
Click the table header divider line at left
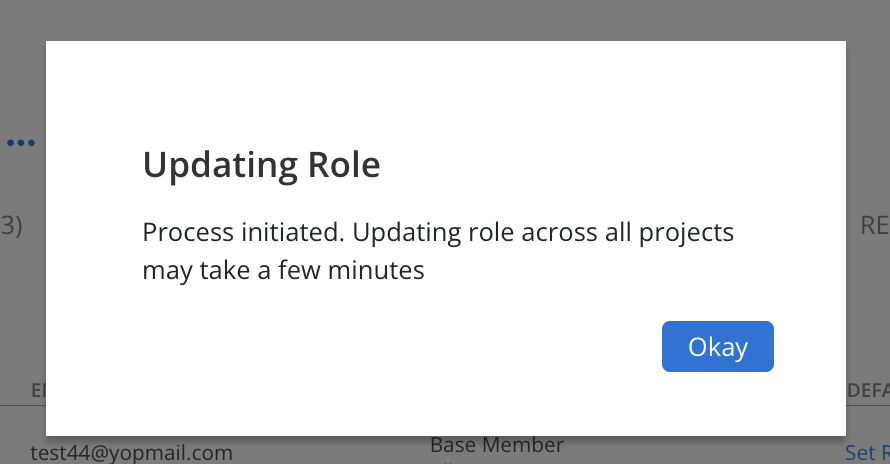(23, 406)
